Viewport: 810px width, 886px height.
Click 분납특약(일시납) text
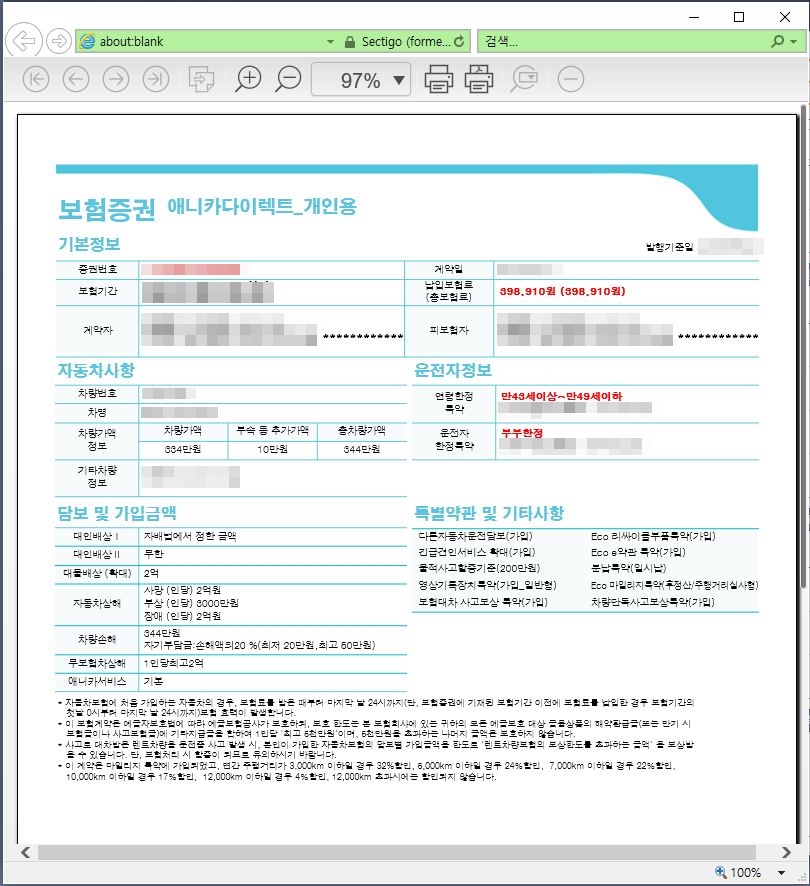coord(629,568)
